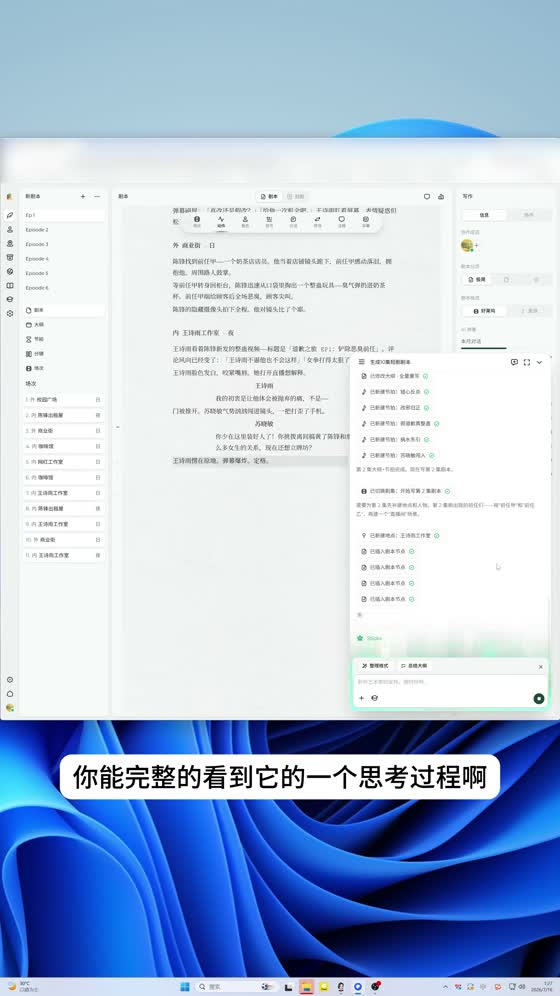Viewport: 560px width, 996px height.
Task: Toggle the day marker on scene 1 校园广场
Action: (98, 400)
